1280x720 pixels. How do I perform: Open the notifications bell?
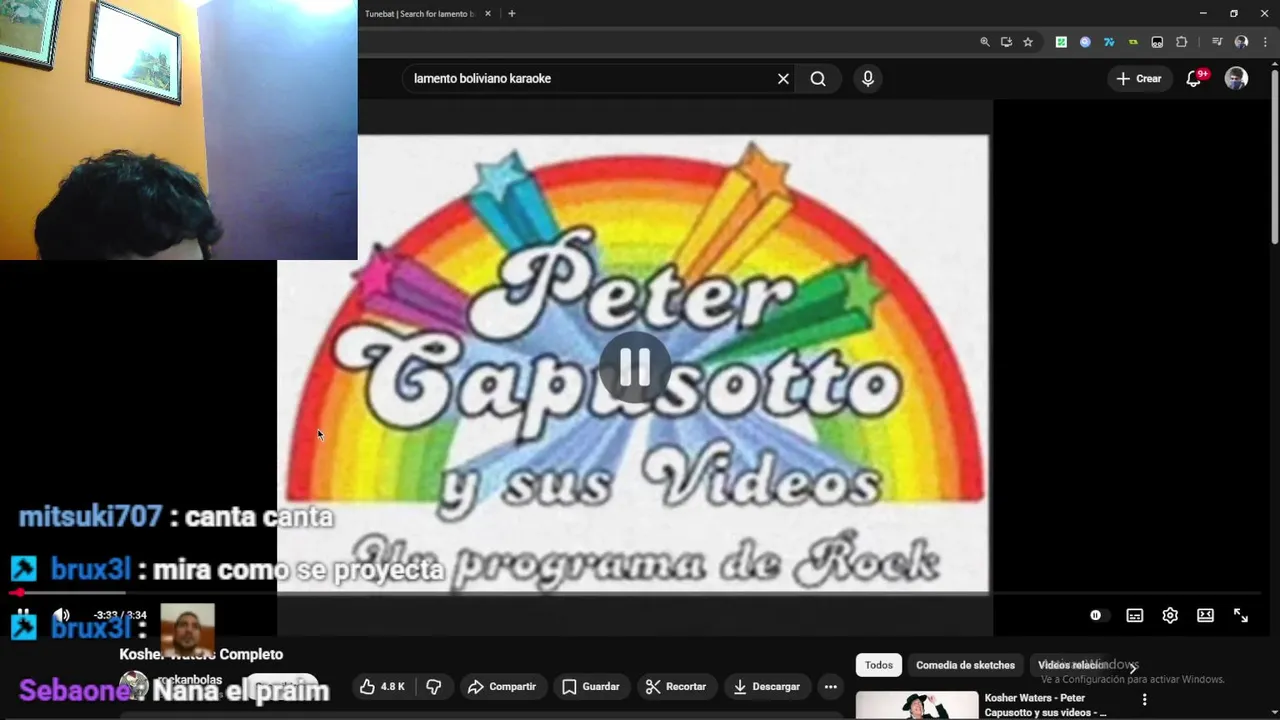[1194, 79]
